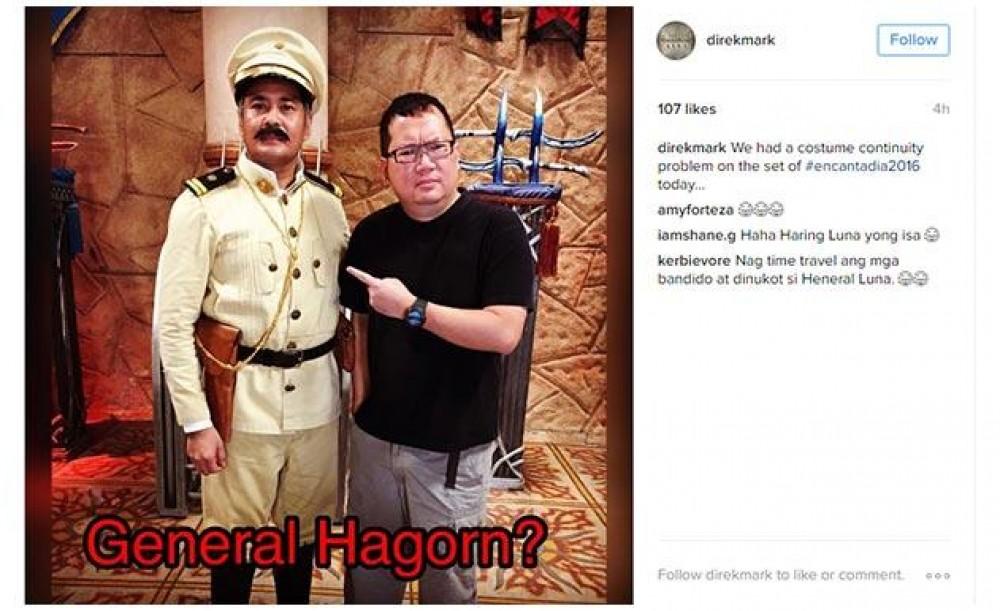
Task: Click the 4h post timestamp
Action: pyautogui.click(x=941, y=109)
